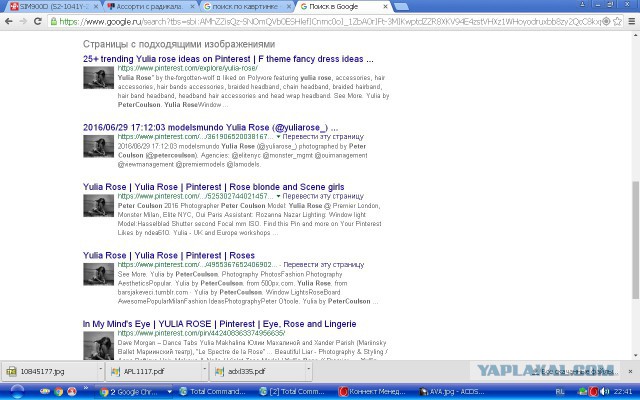Expand options arrow for APL1117.pdf download
This screenshot has width=640, height=400.
click(x=204, y=369)
